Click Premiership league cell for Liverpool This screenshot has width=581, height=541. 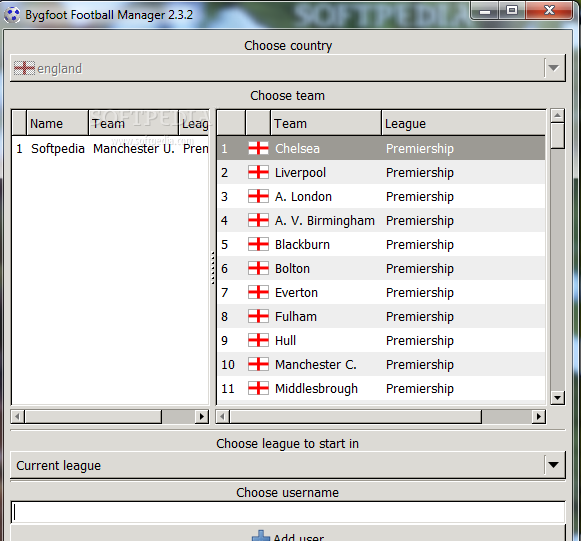419,172
